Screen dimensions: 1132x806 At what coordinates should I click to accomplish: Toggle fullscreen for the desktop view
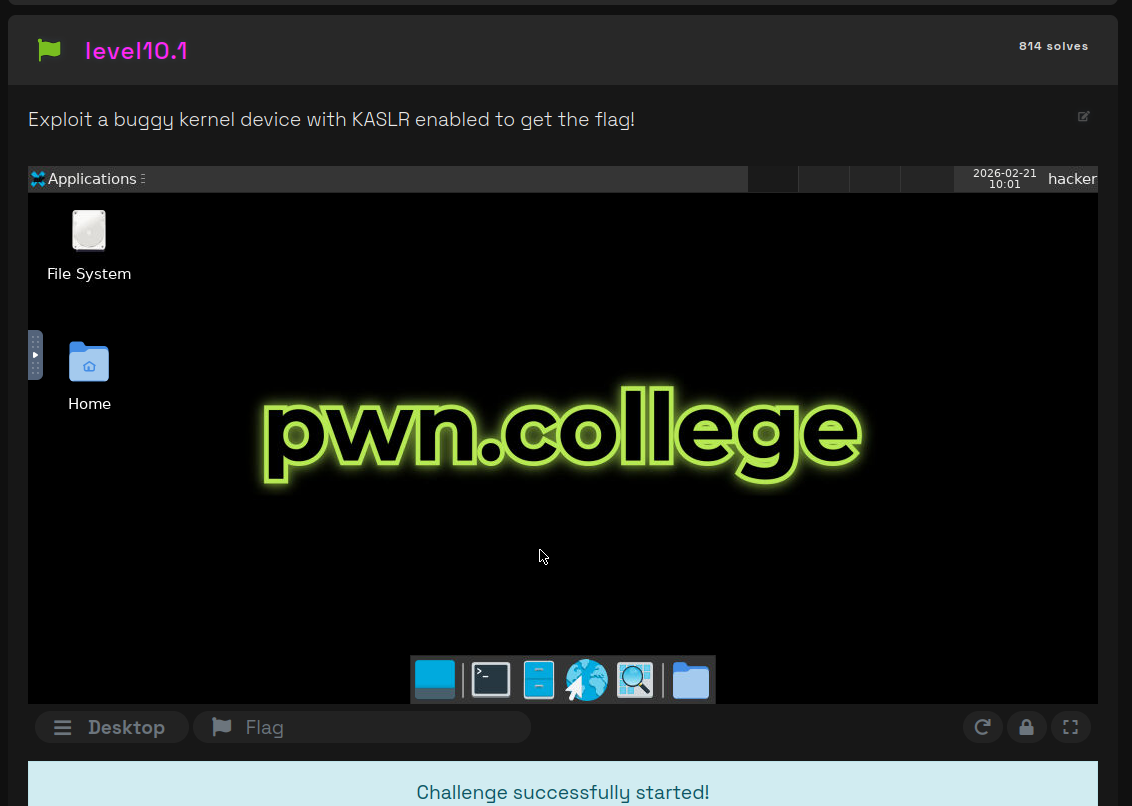pos(1070,727)
